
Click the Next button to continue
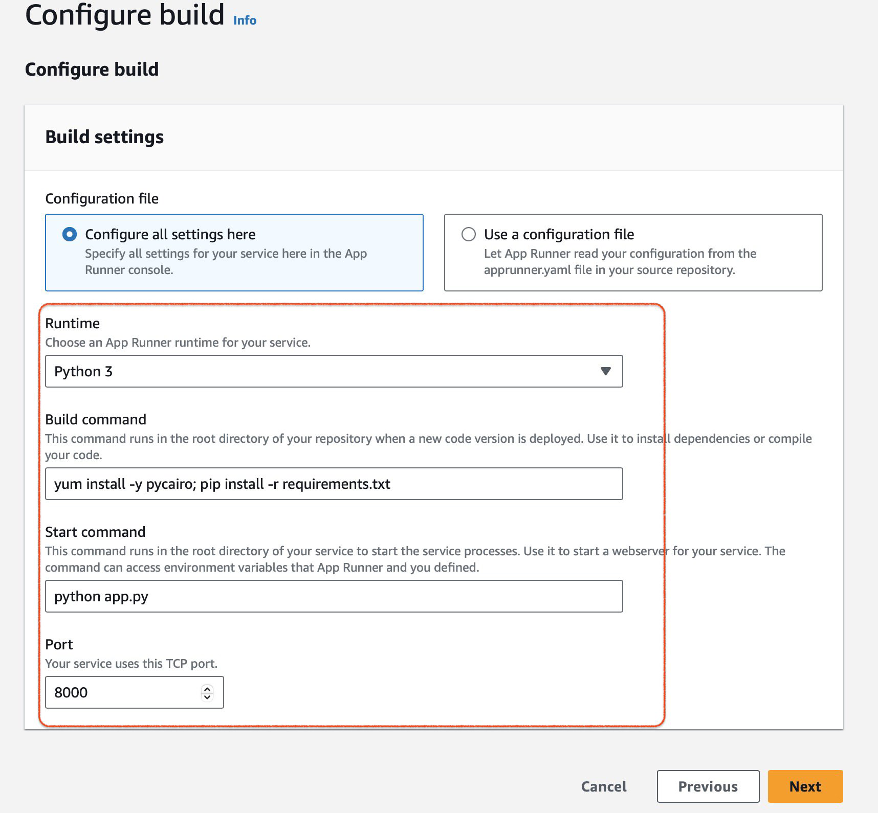pyautogui.click(x=805, y=786)
